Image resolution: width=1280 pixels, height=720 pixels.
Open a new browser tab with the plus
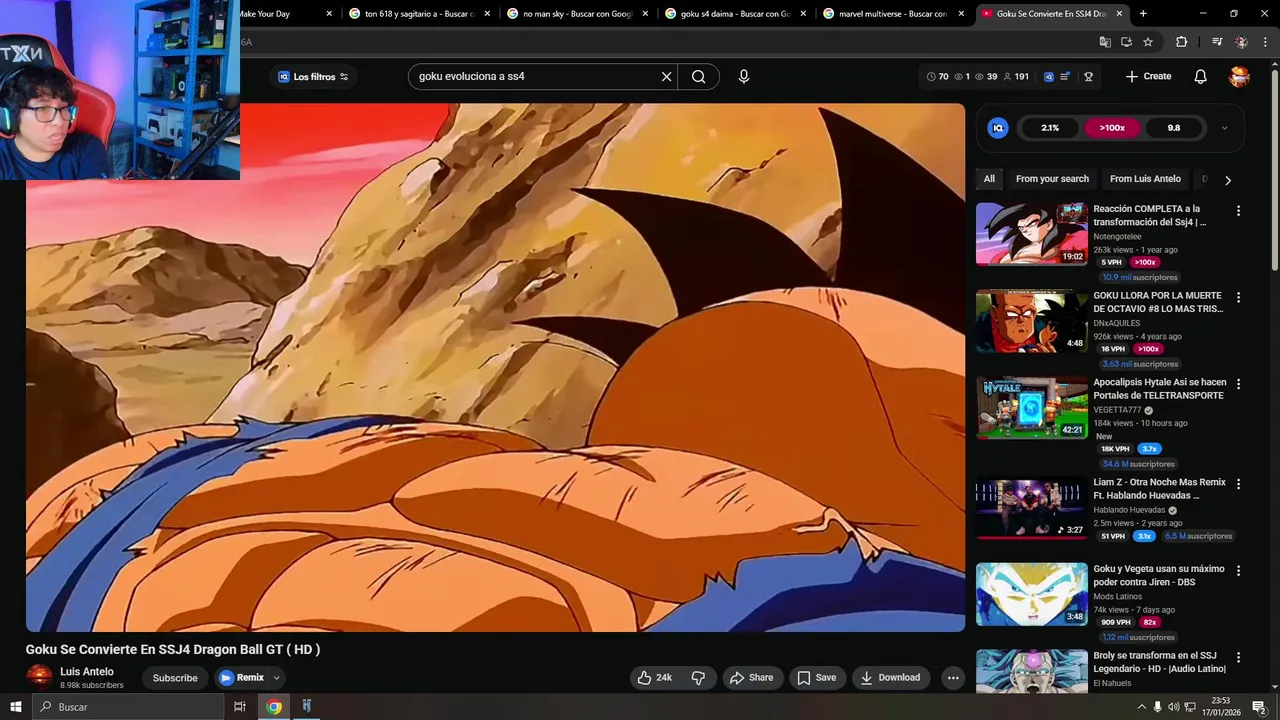1143,14
